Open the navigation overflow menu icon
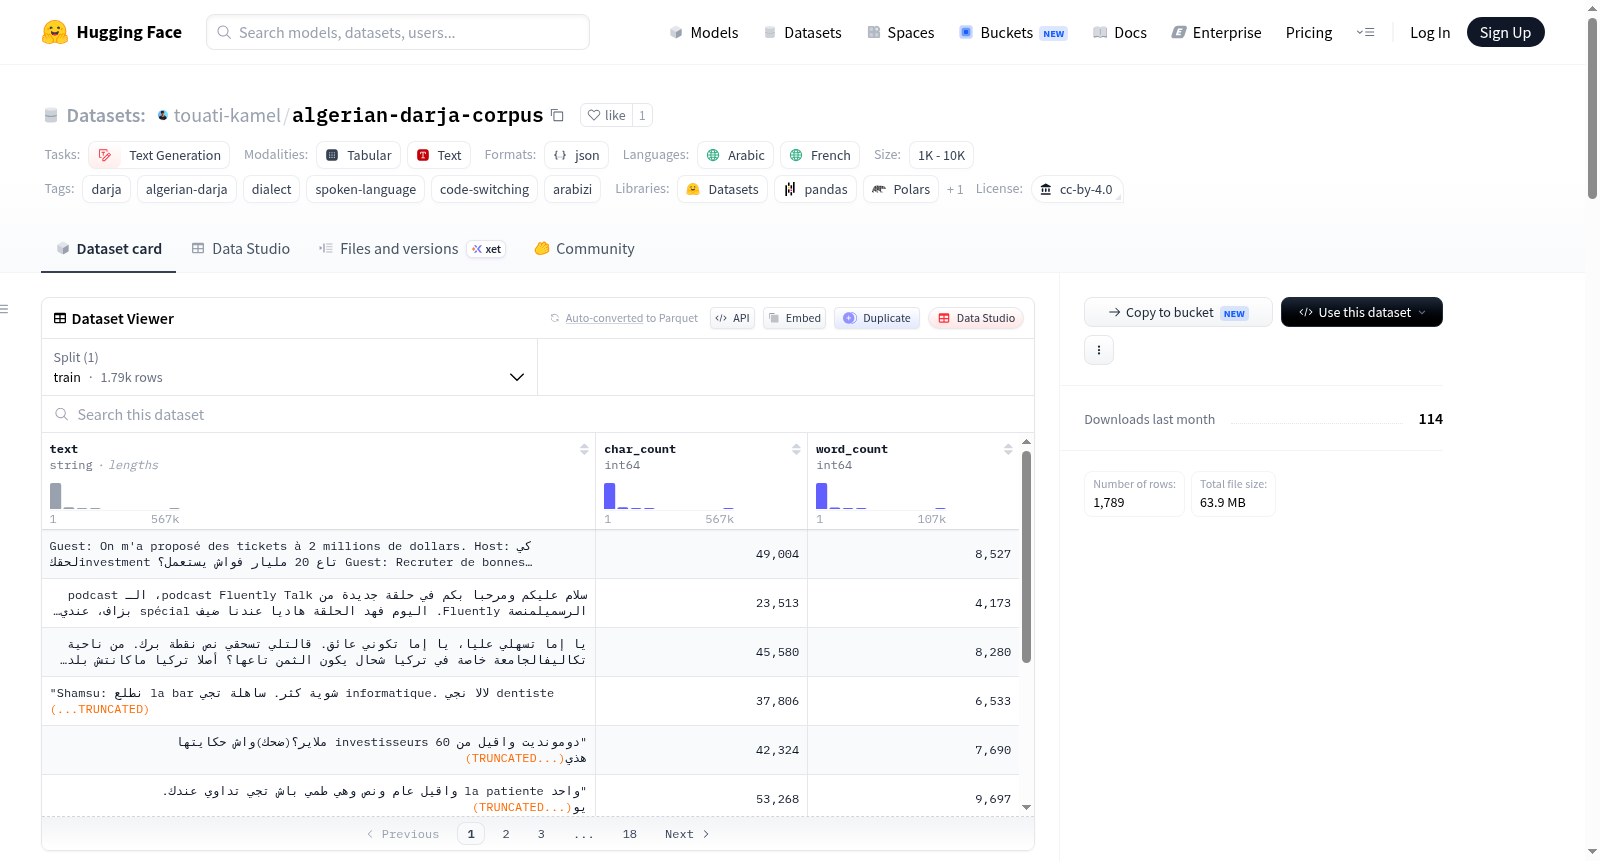 1365,32
